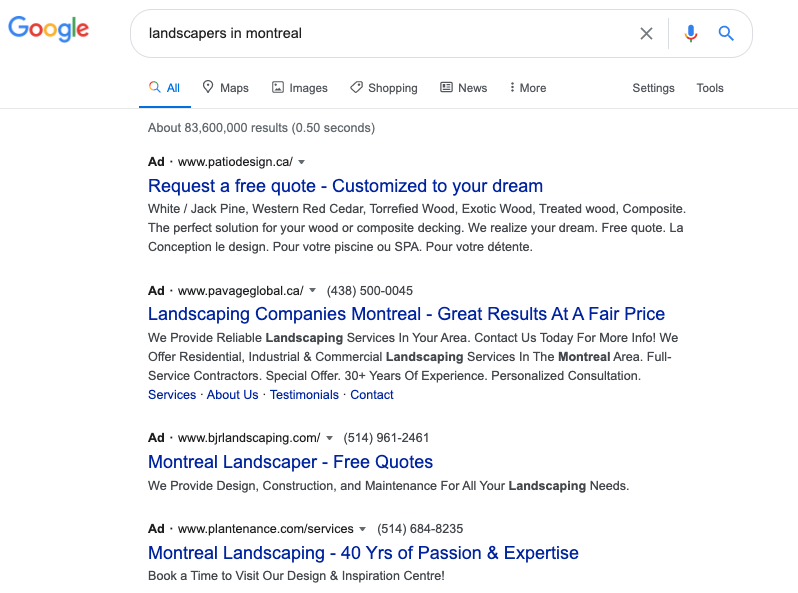Open Montreal Landscaper - Free Quotes link
Image resolution: width=798 pixels, height=593 pixels.
click(290, 462)
